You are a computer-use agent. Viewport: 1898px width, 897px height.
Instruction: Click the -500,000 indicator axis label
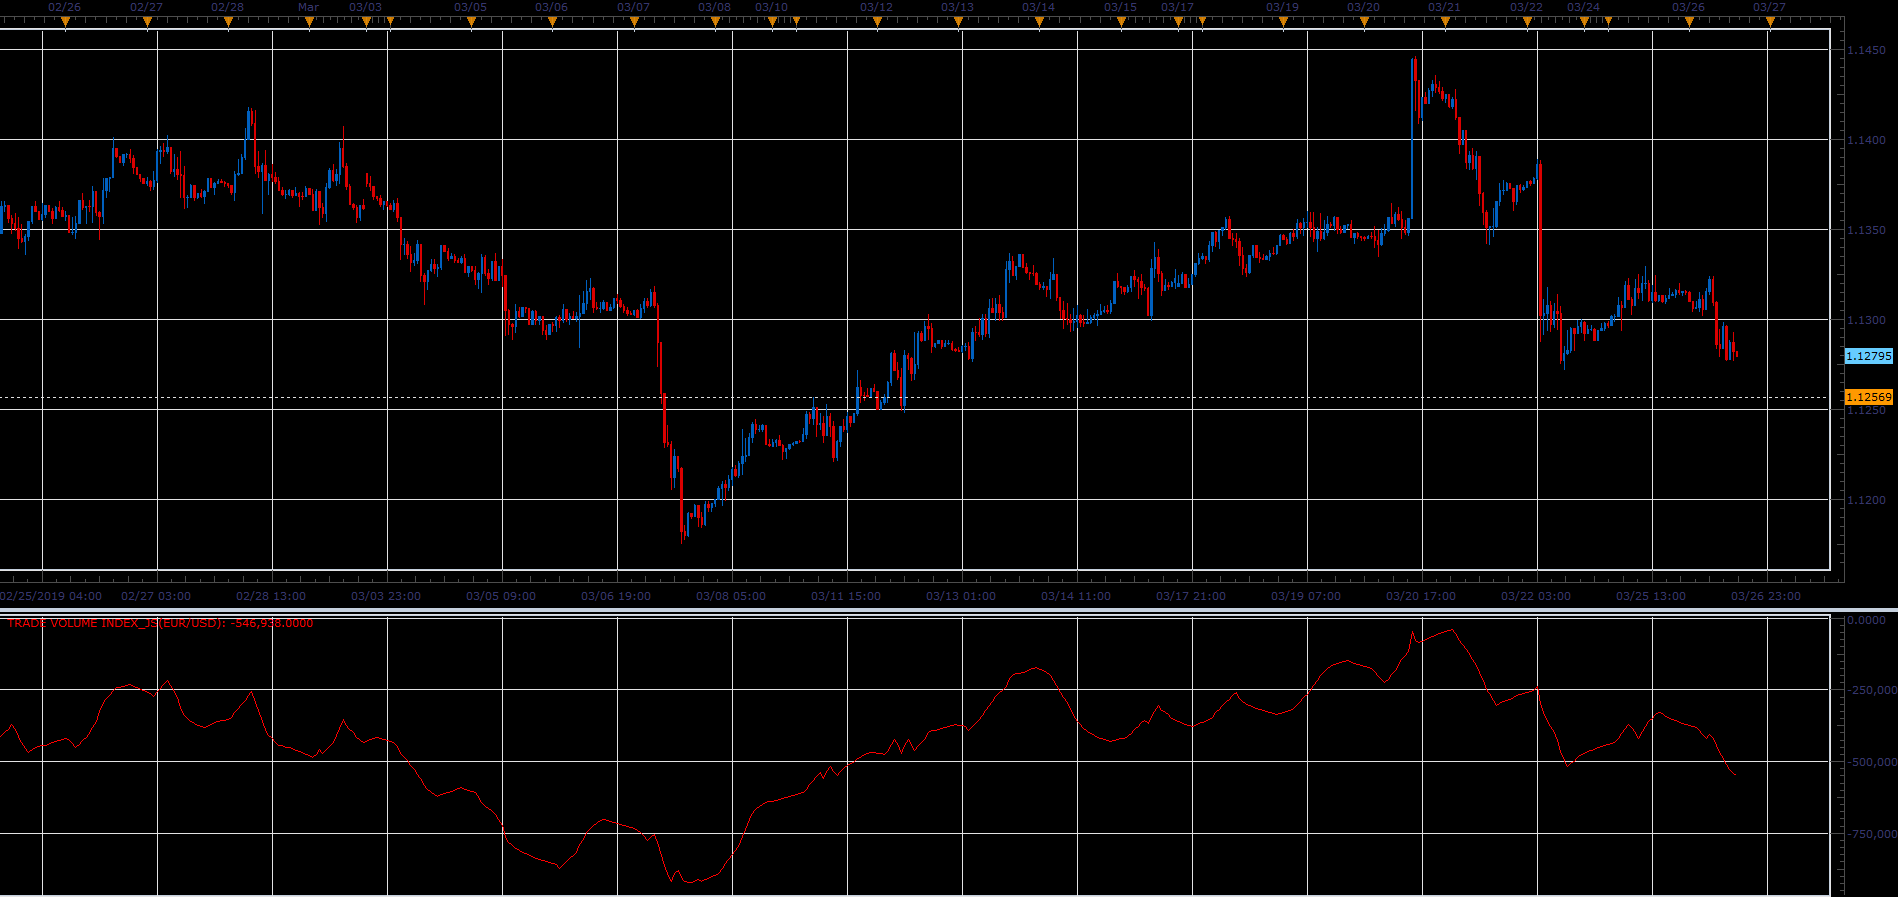click(x=1870, y=762)
